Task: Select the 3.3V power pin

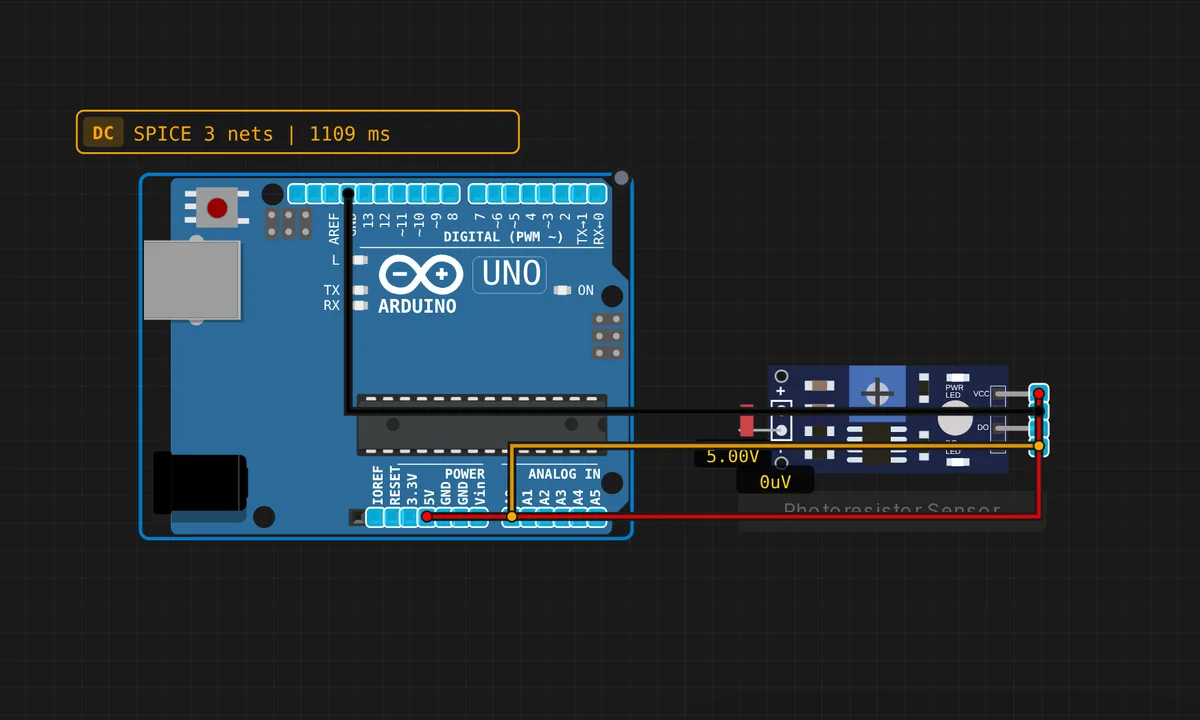Action: click(409, 517)
